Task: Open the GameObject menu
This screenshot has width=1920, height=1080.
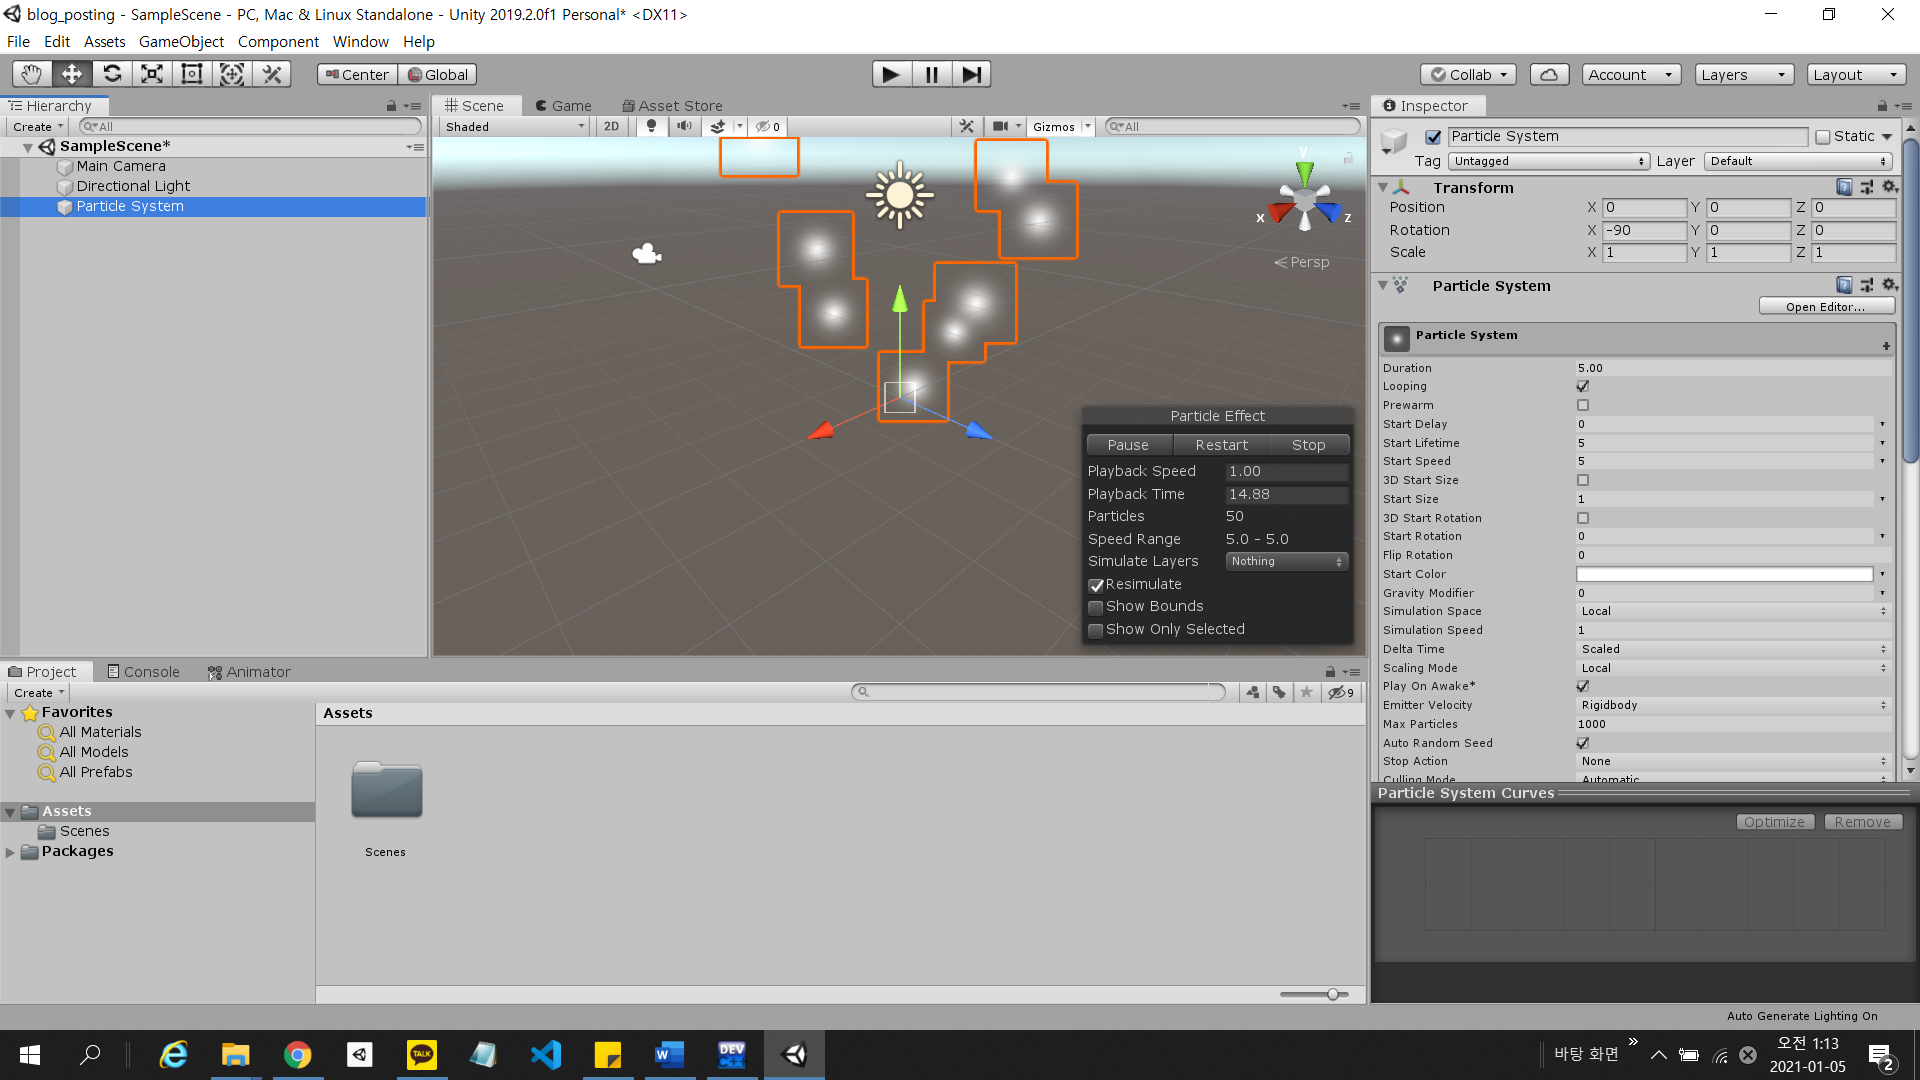Action: 181,42
